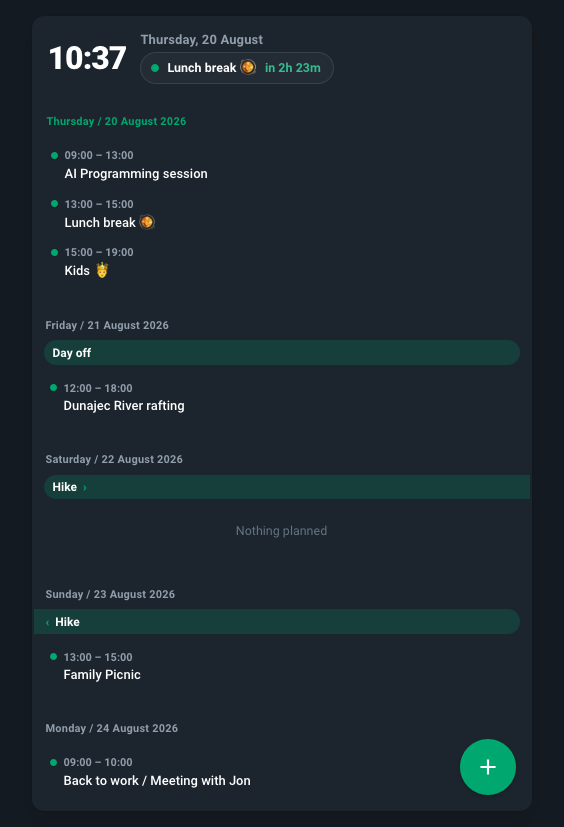The width and height of the screenshot is (564, 827).
Task: Open the Day off all-day banner
Action: (x=282, y=352)
